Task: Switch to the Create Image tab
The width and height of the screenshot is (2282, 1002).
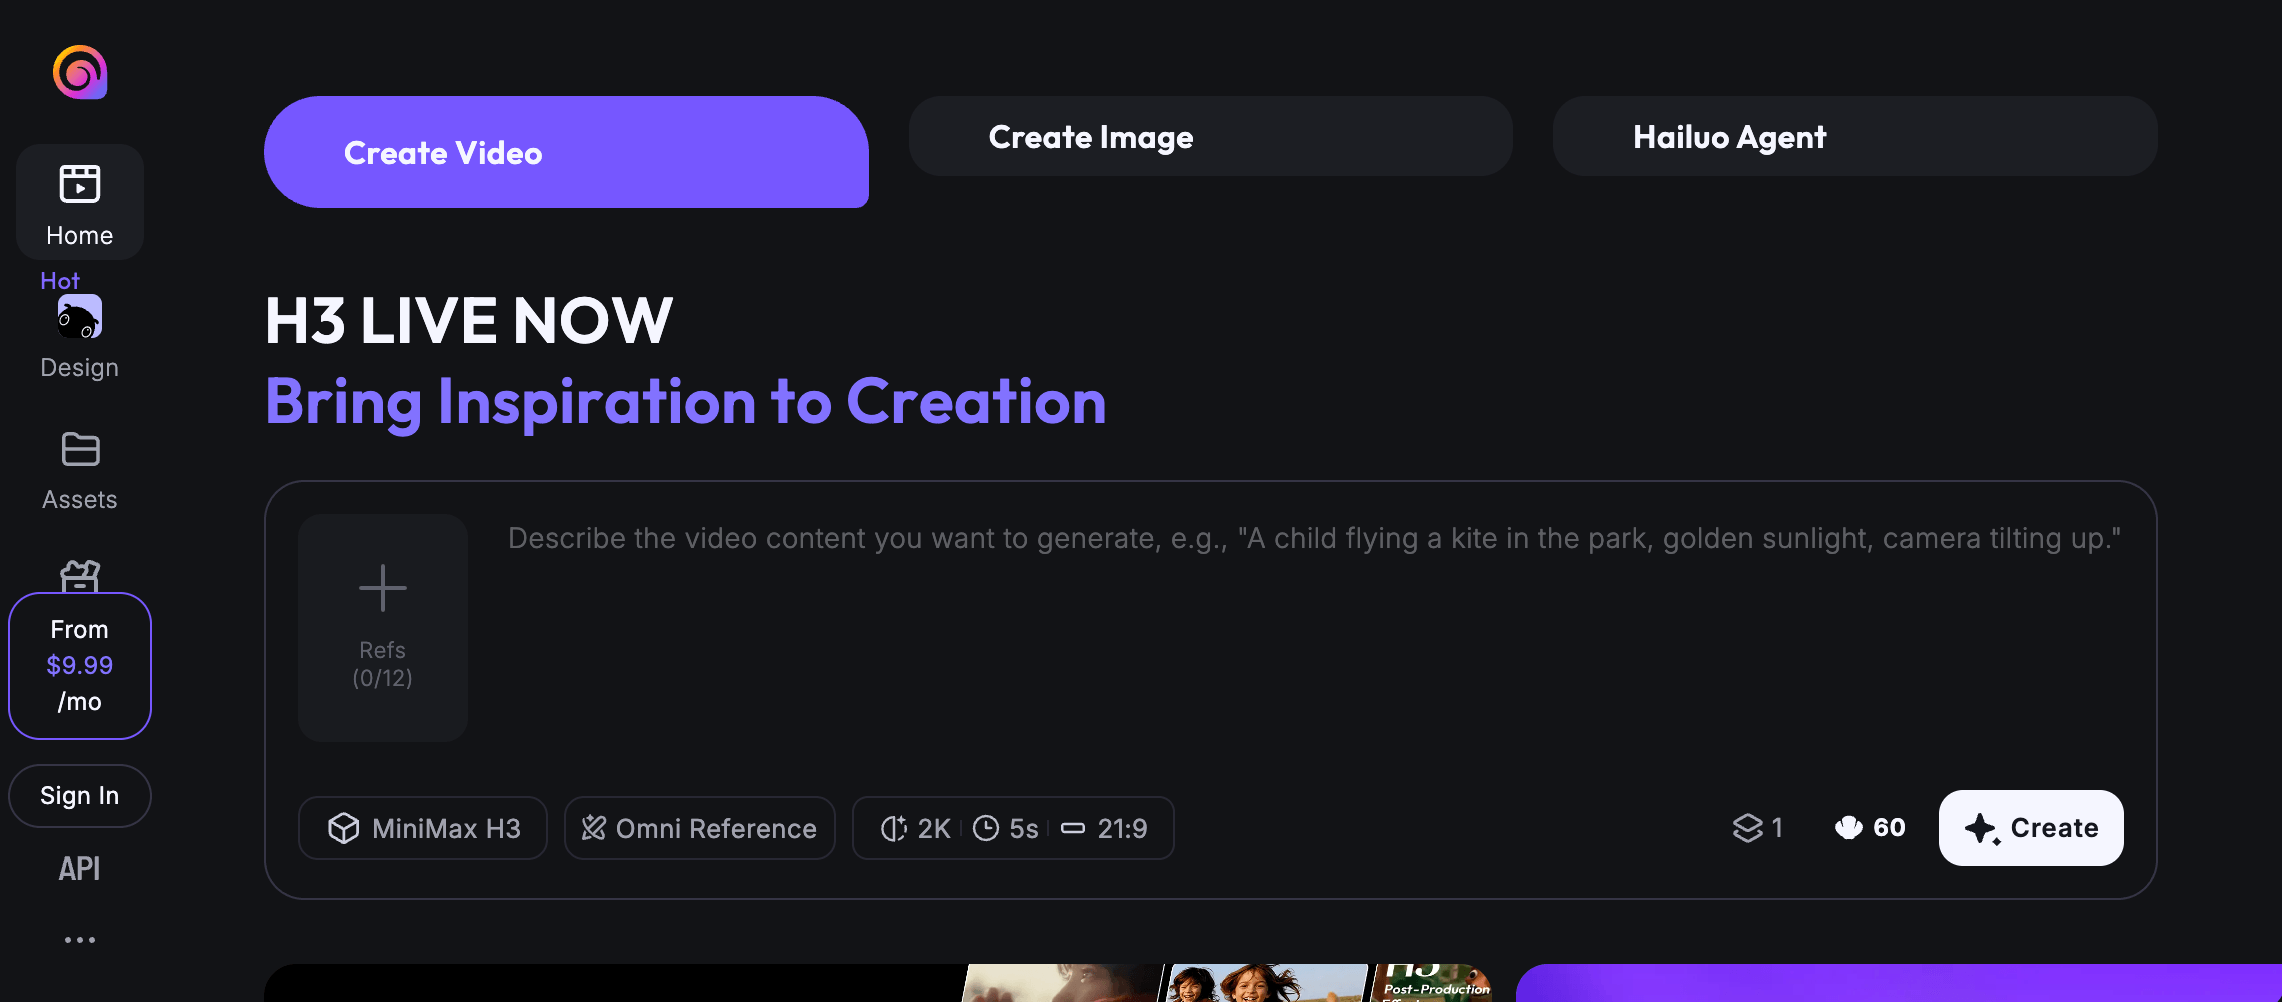Action: click(x=1211, y=136)
